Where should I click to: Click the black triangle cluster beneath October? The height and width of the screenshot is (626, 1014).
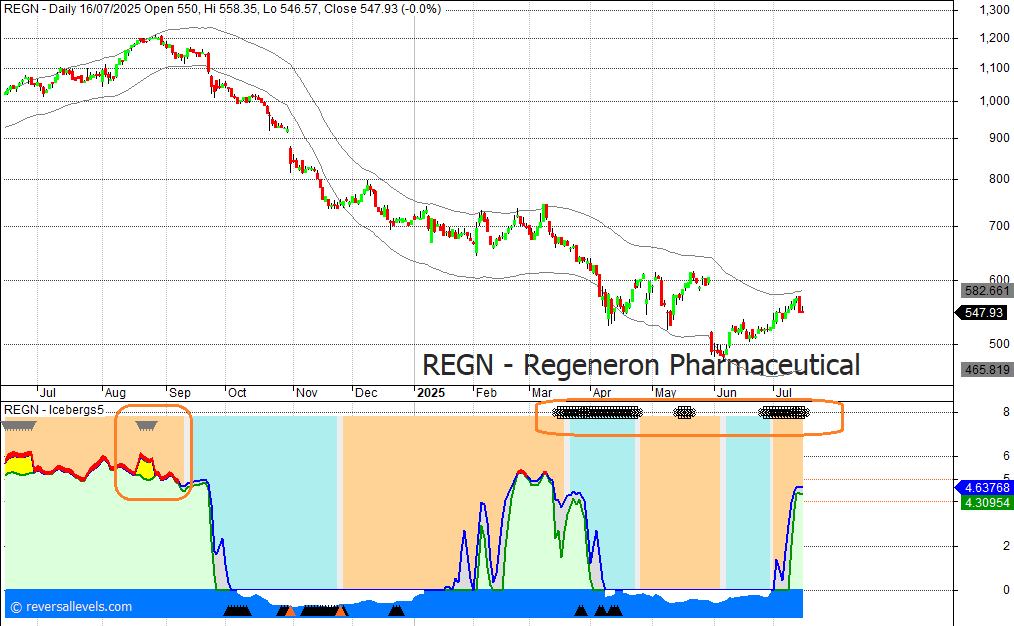(x=237, y=610)
